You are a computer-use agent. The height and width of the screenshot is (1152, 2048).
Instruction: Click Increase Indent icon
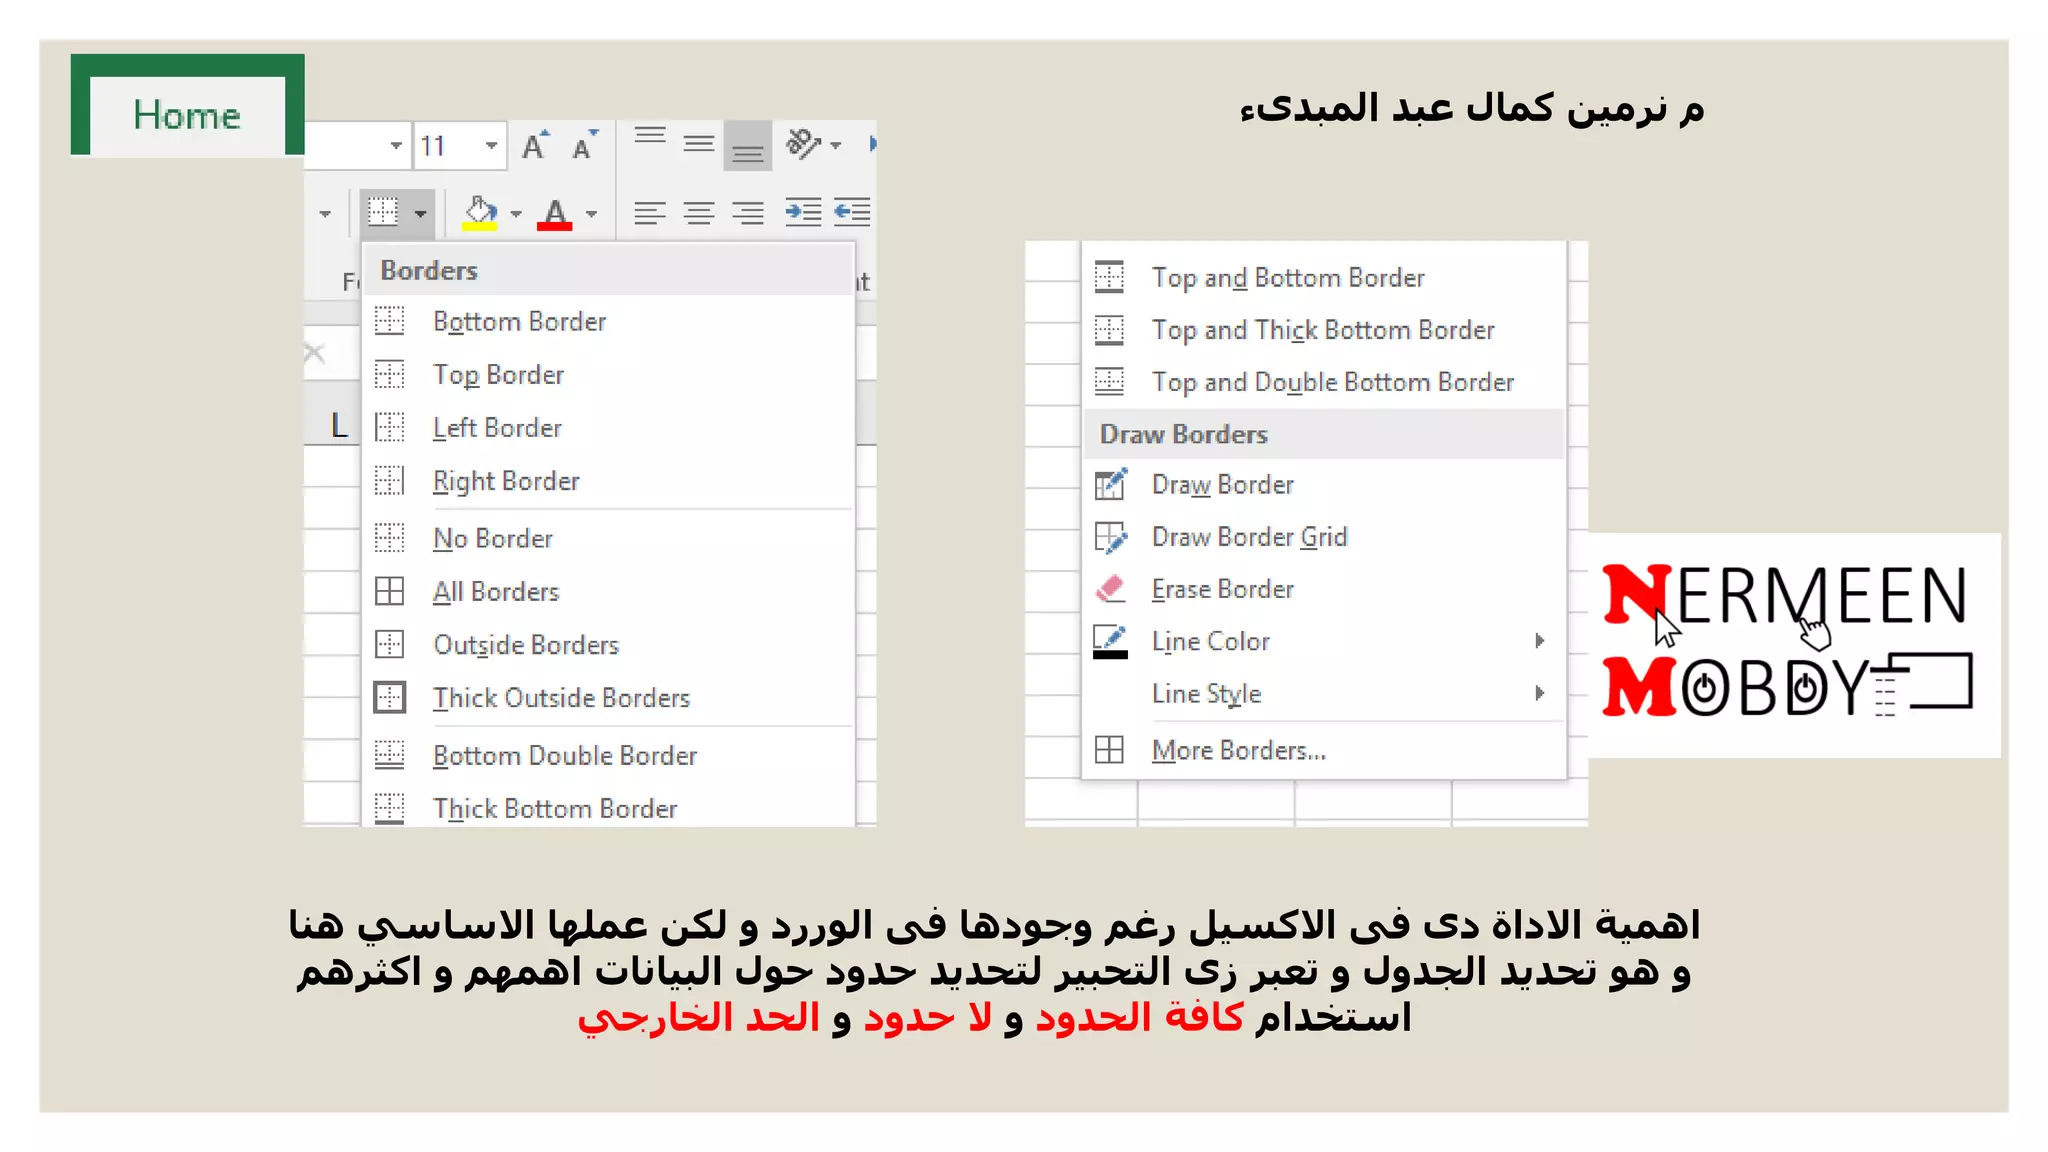point(853,212)
